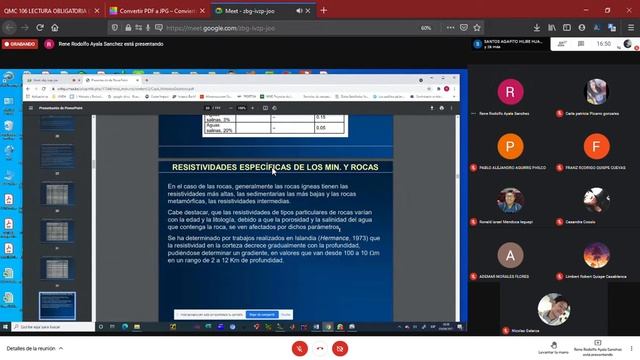Open a new Firefox tab
640x360 pixels.
(324, 11)
